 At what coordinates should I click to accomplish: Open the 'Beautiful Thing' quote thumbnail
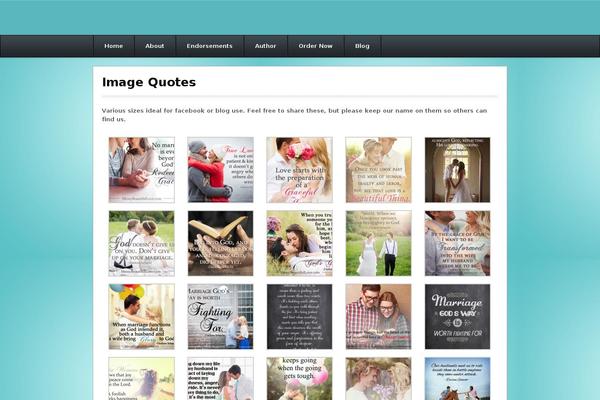(x=378, y=170)
